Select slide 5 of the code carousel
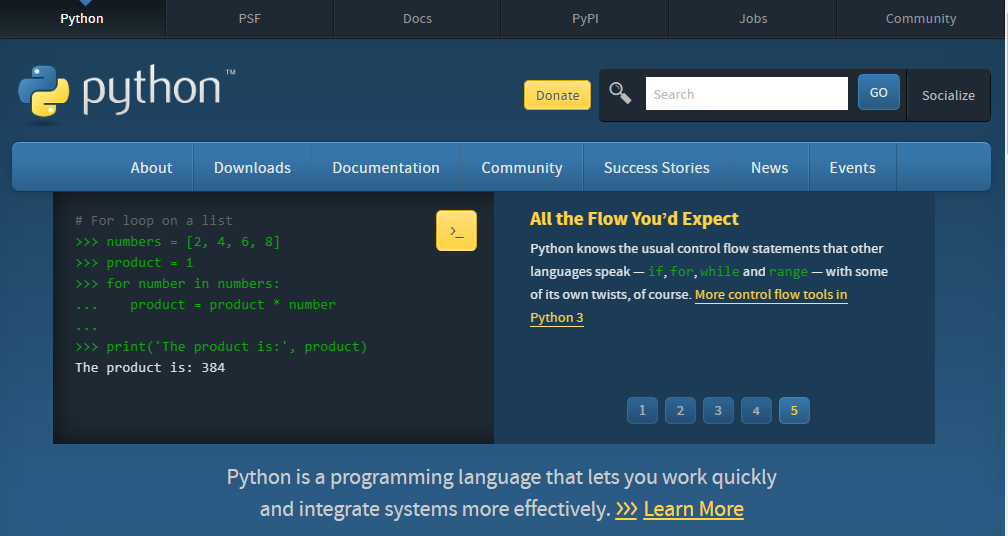This screenshot has width=1008, height=536. click(794, 410)
